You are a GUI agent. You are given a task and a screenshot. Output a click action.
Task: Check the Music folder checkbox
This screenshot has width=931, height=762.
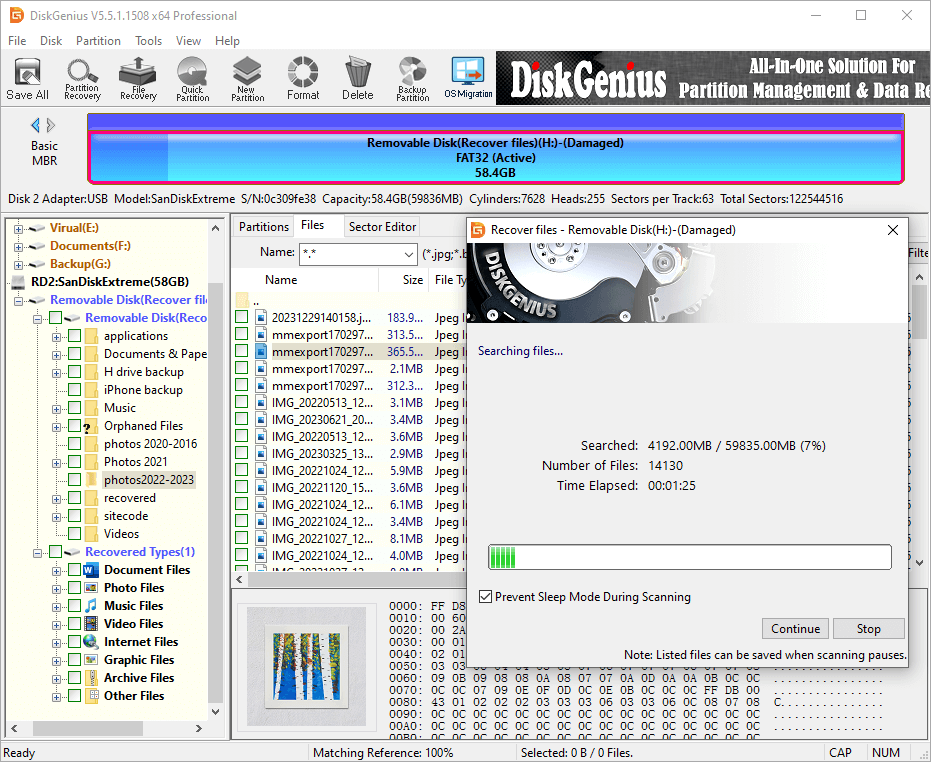coord(74,408)
